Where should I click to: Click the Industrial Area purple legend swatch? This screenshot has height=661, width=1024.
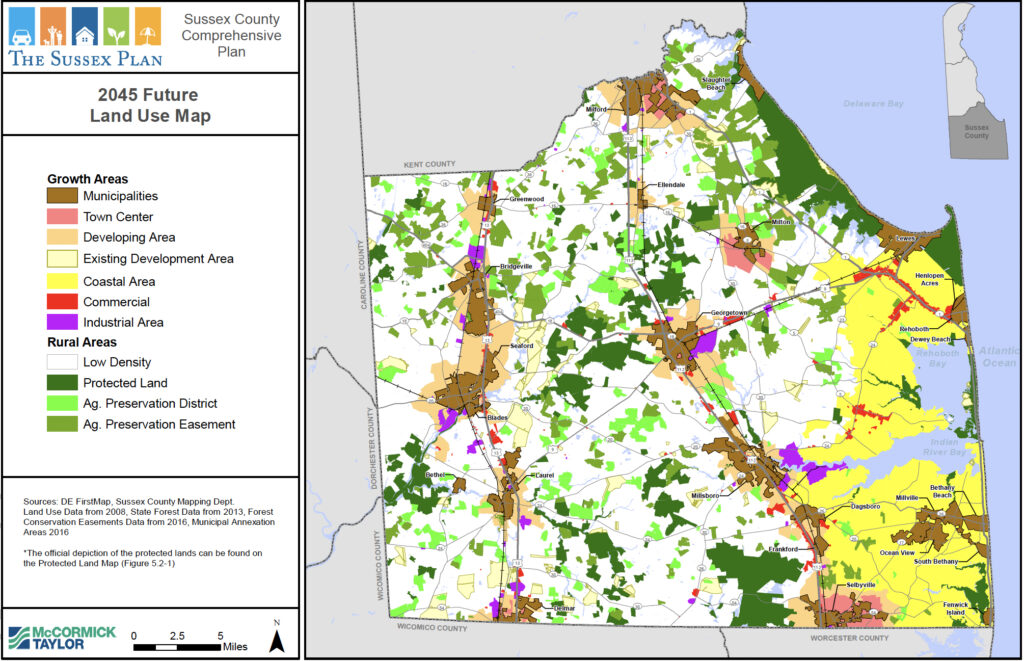[62, 322]
